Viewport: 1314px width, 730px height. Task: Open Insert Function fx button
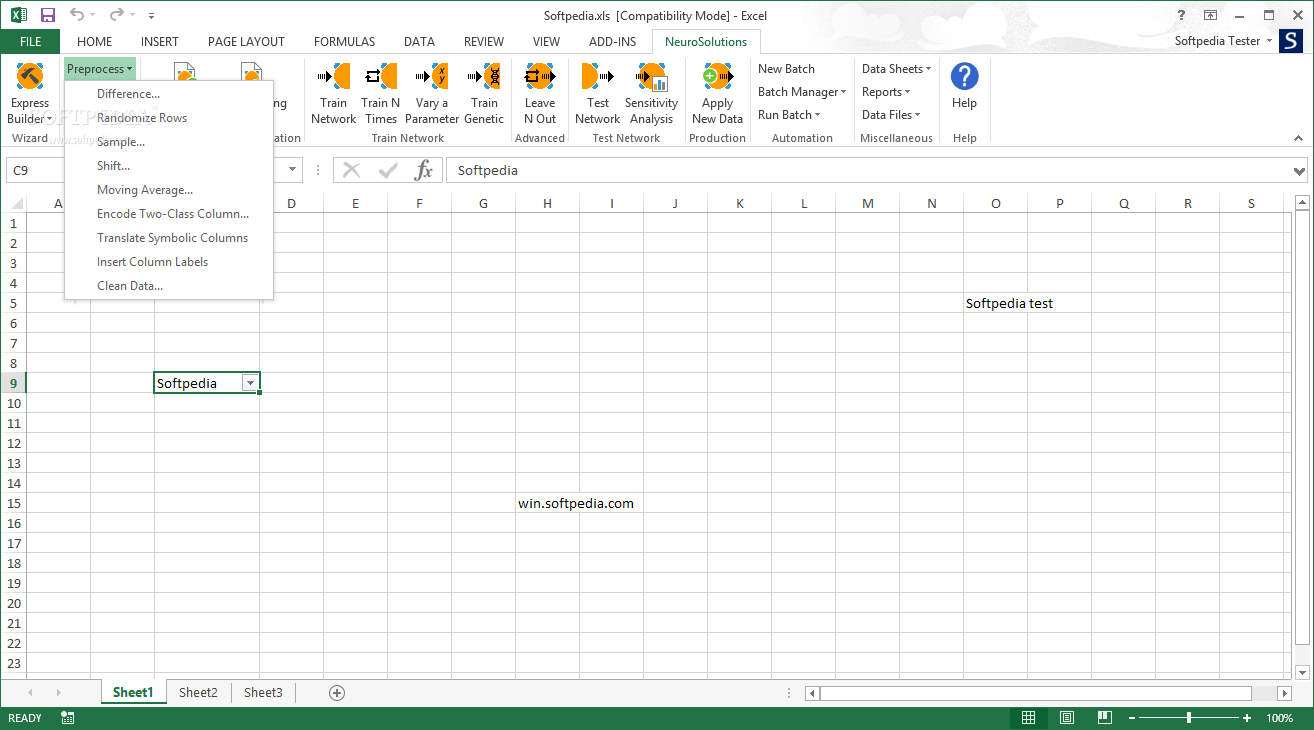click(424, 170)
